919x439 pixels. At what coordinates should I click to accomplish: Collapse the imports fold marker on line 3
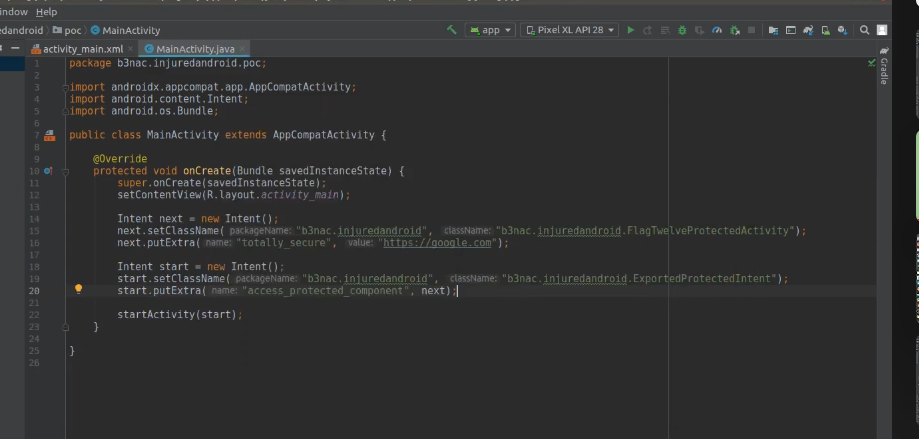pos(65,87)
